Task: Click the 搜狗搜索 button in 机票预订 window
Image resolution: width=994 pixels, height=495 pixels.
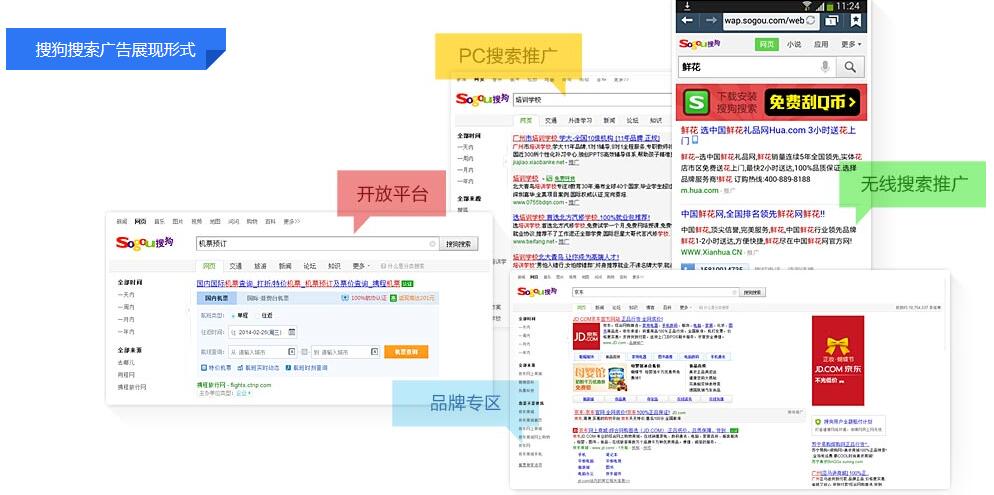Action: pyautogui.click(x=459, y=244)
